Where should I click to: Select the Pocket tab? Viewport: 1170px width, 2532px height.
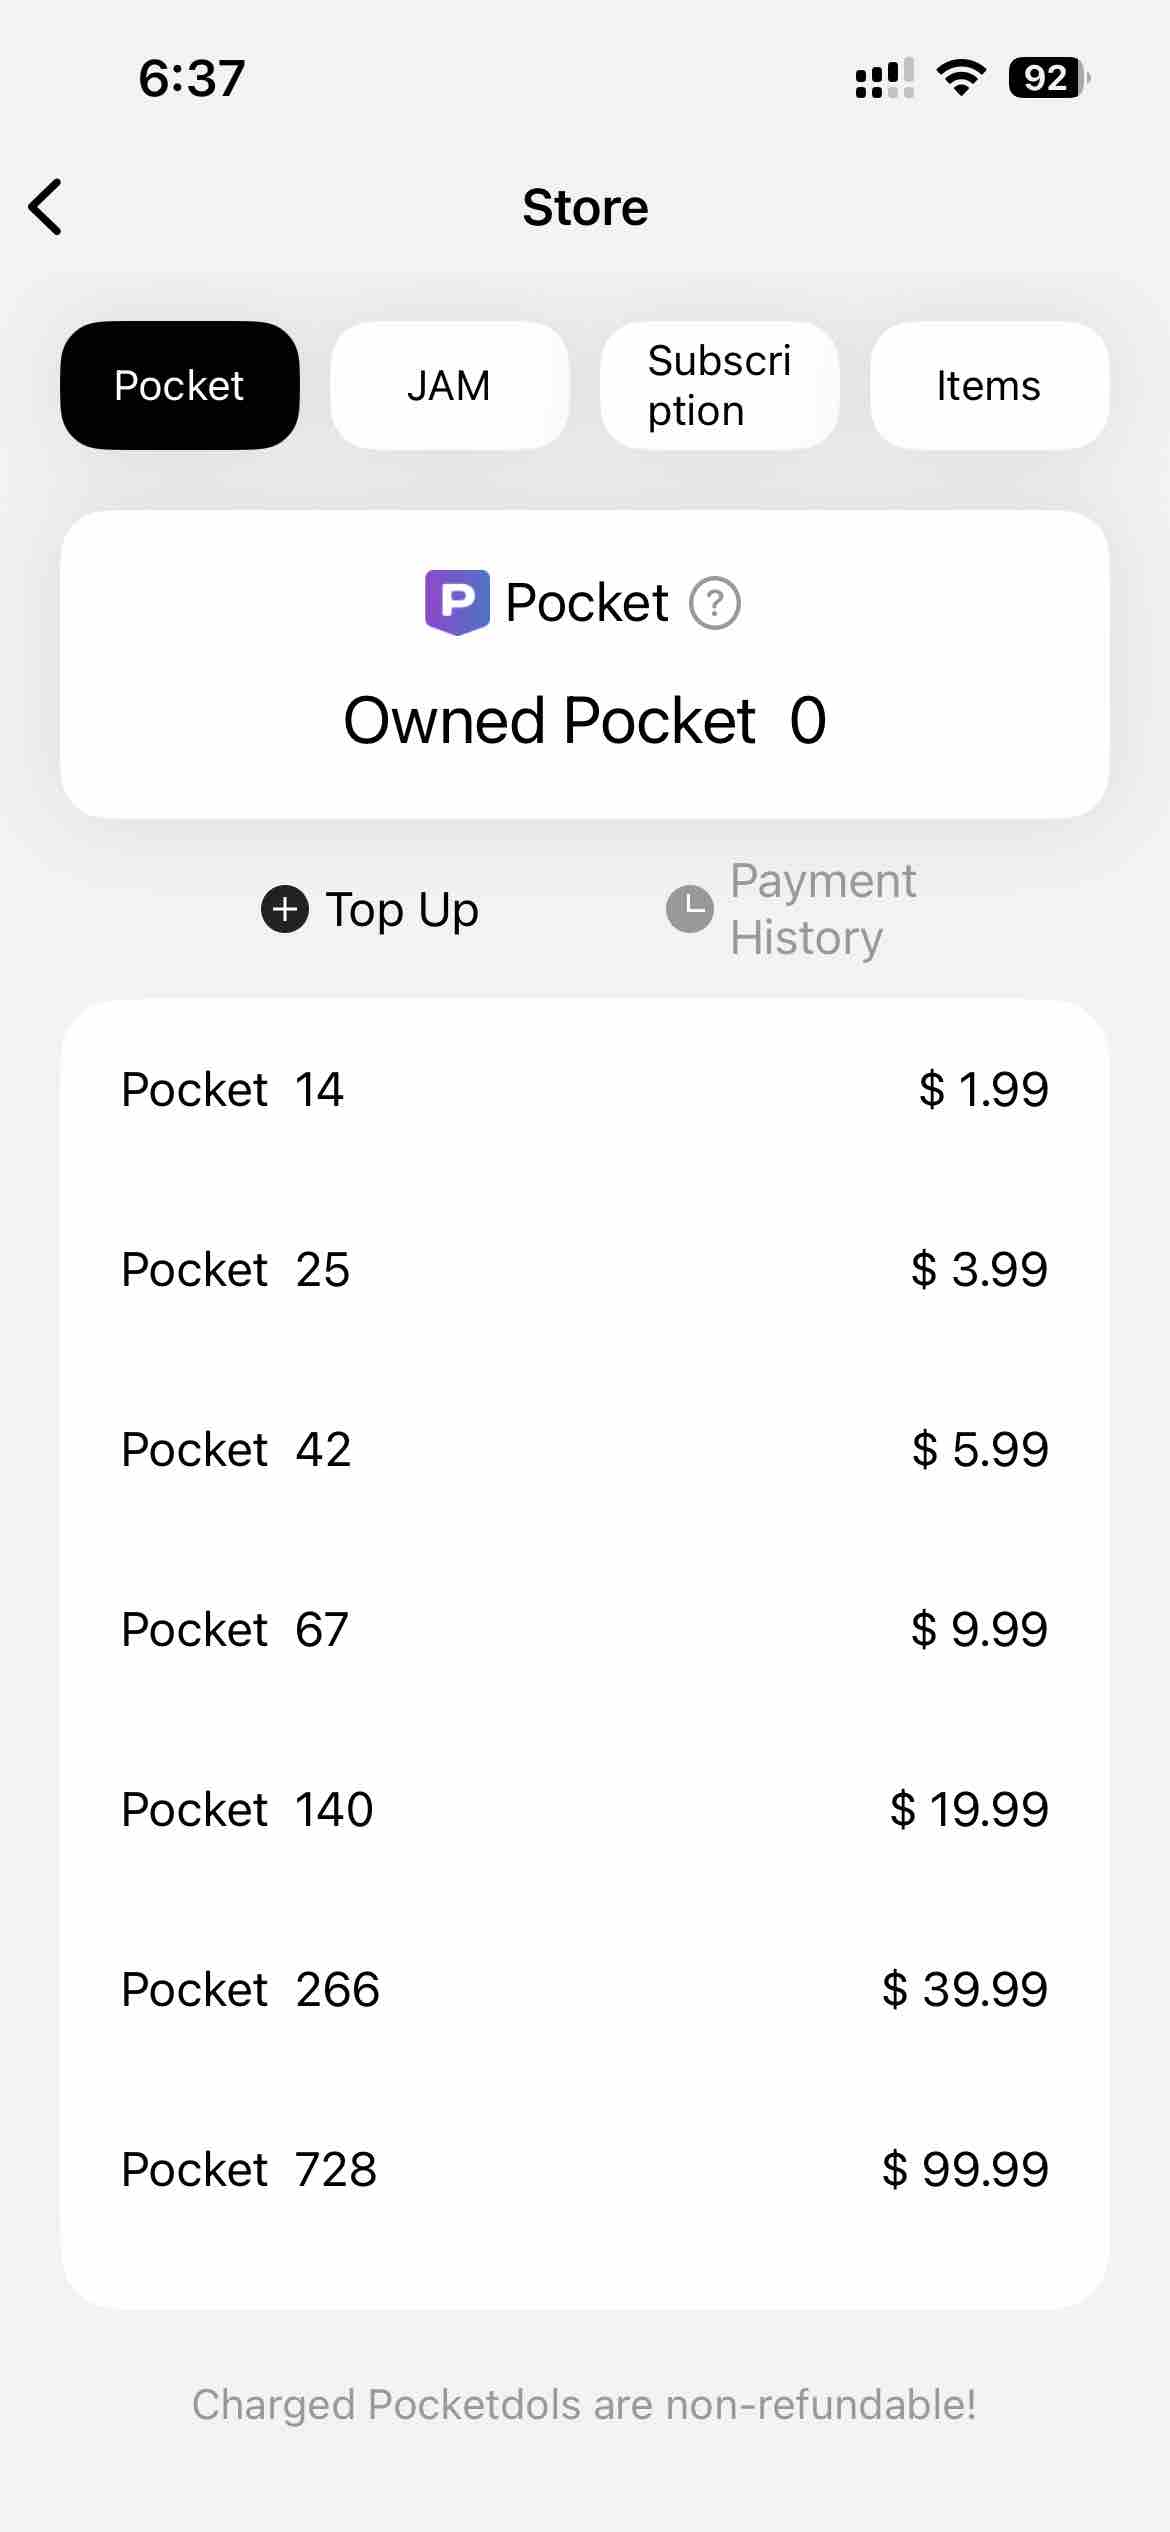[180, 385]
